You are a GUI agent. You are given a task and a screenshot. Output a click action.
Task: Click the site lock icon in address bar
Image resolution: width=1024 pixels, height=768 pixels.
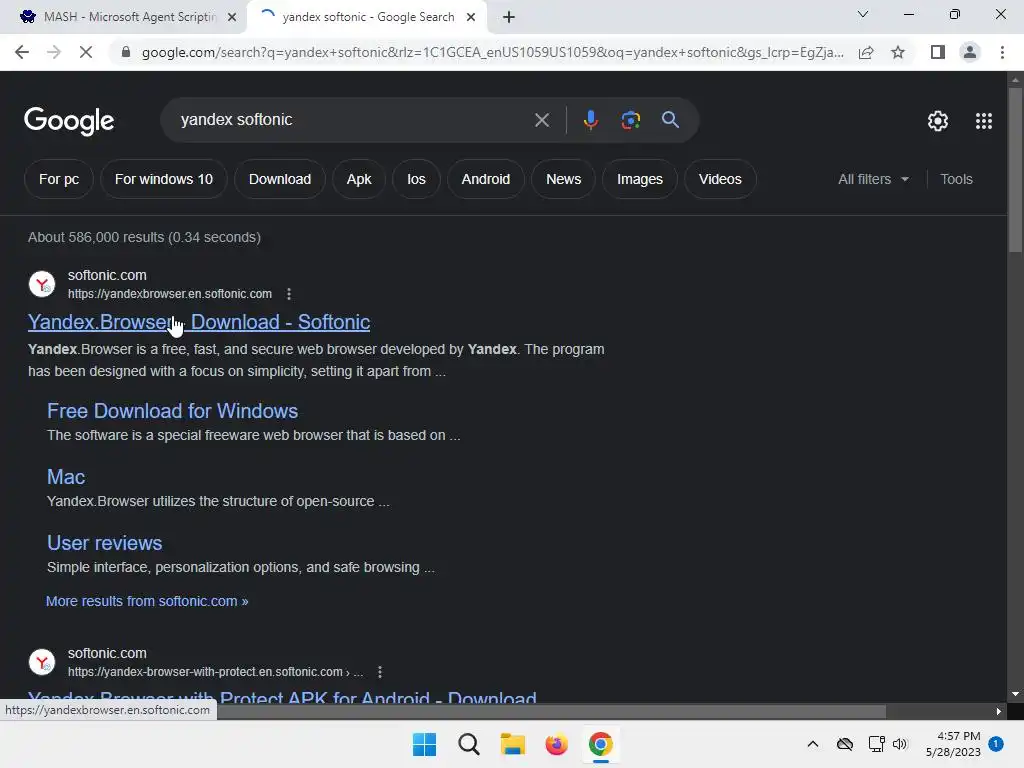coord(126,52)
